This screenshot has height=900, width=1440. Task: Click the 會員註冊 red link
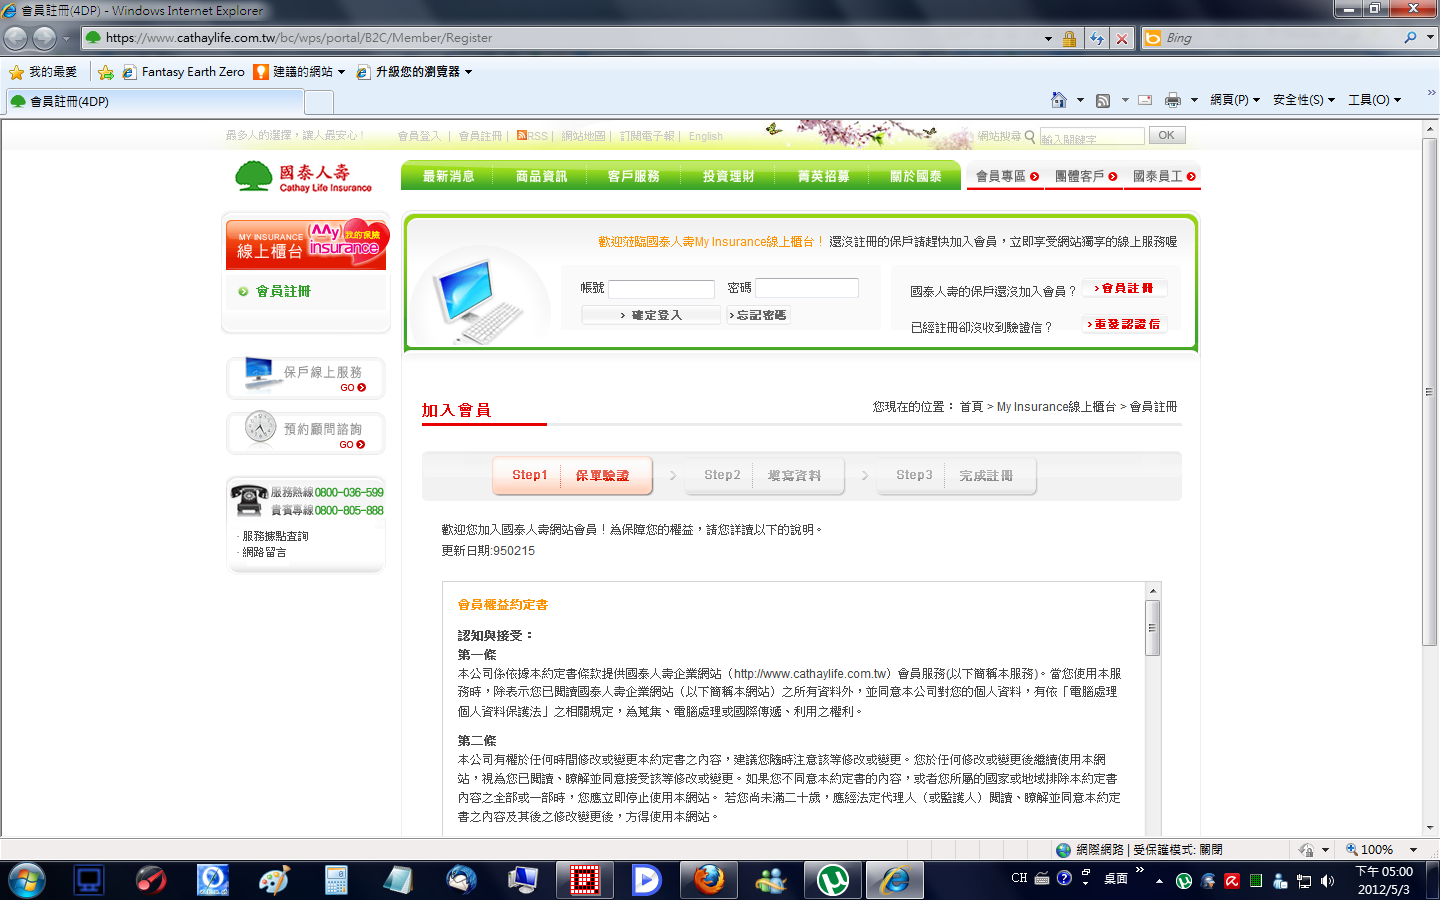[x=1126, y=288]
